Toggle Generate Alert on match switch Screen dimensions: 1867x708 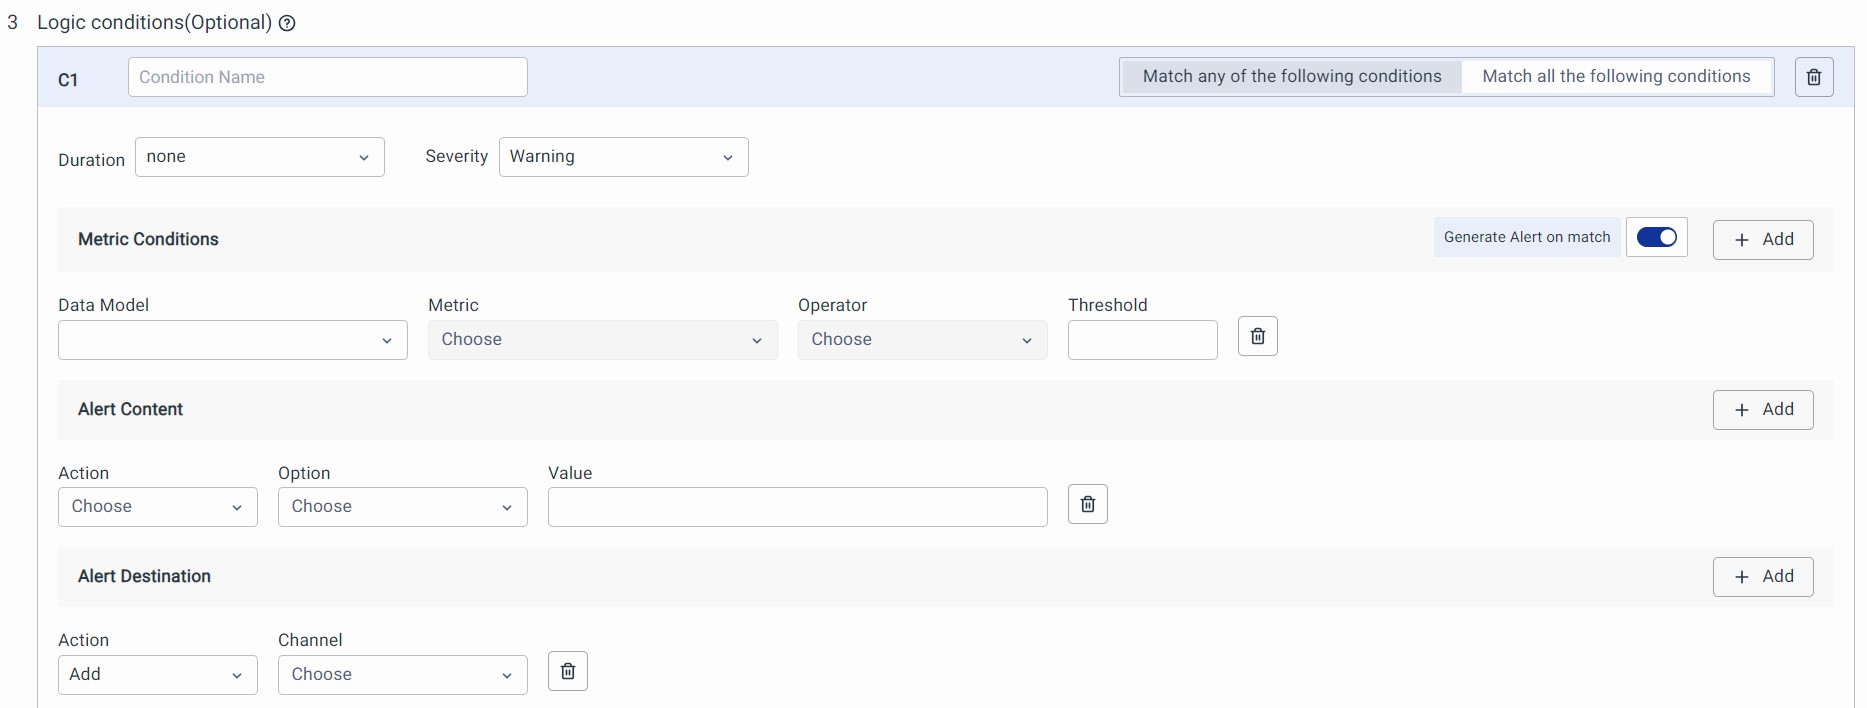click(1656, 237)
